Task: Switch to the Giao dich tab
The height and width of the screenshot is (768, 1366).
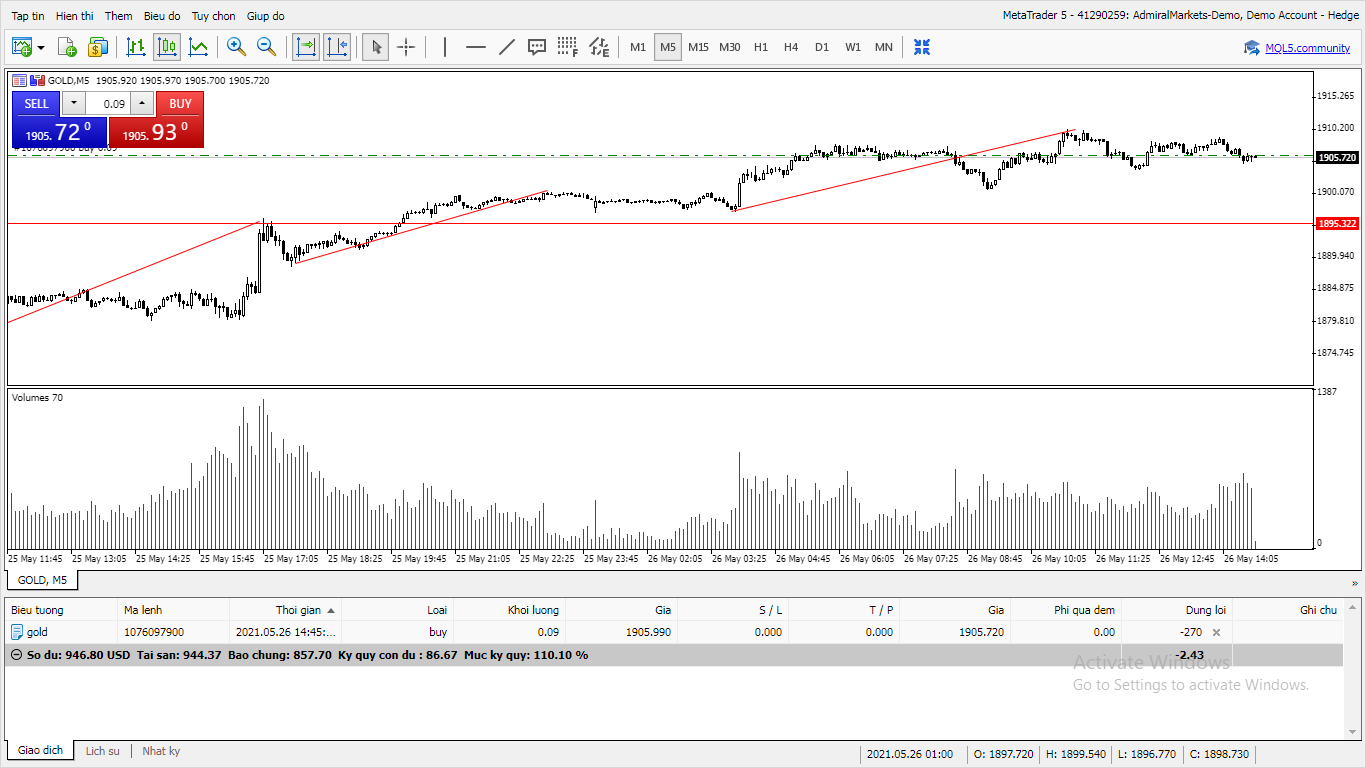Action: pyautogui.click(x=40, y=751)
